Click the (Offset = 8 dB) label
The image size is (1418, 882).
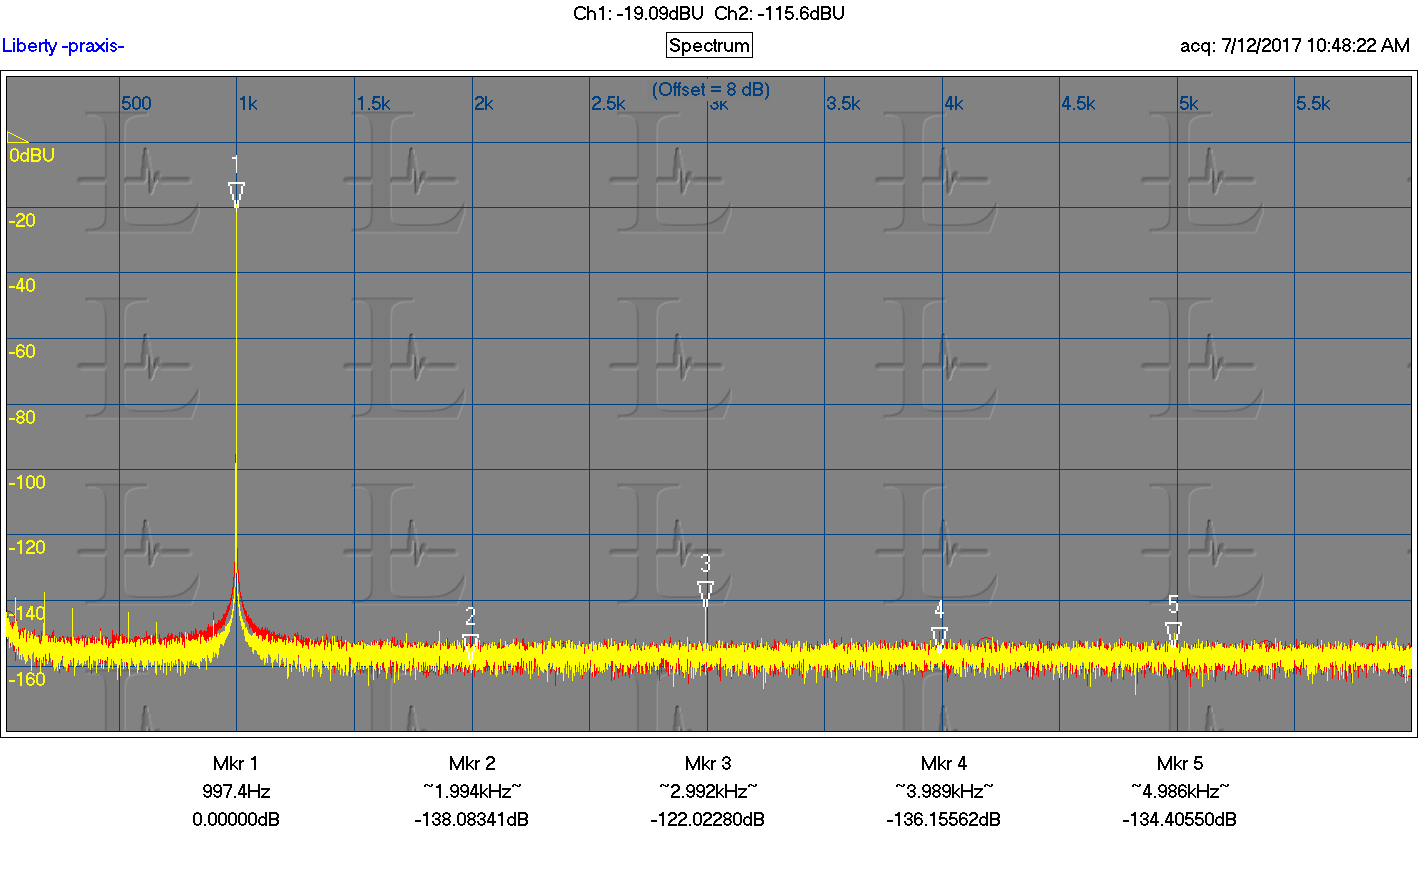pyautogui.click(x=711, y=89)
